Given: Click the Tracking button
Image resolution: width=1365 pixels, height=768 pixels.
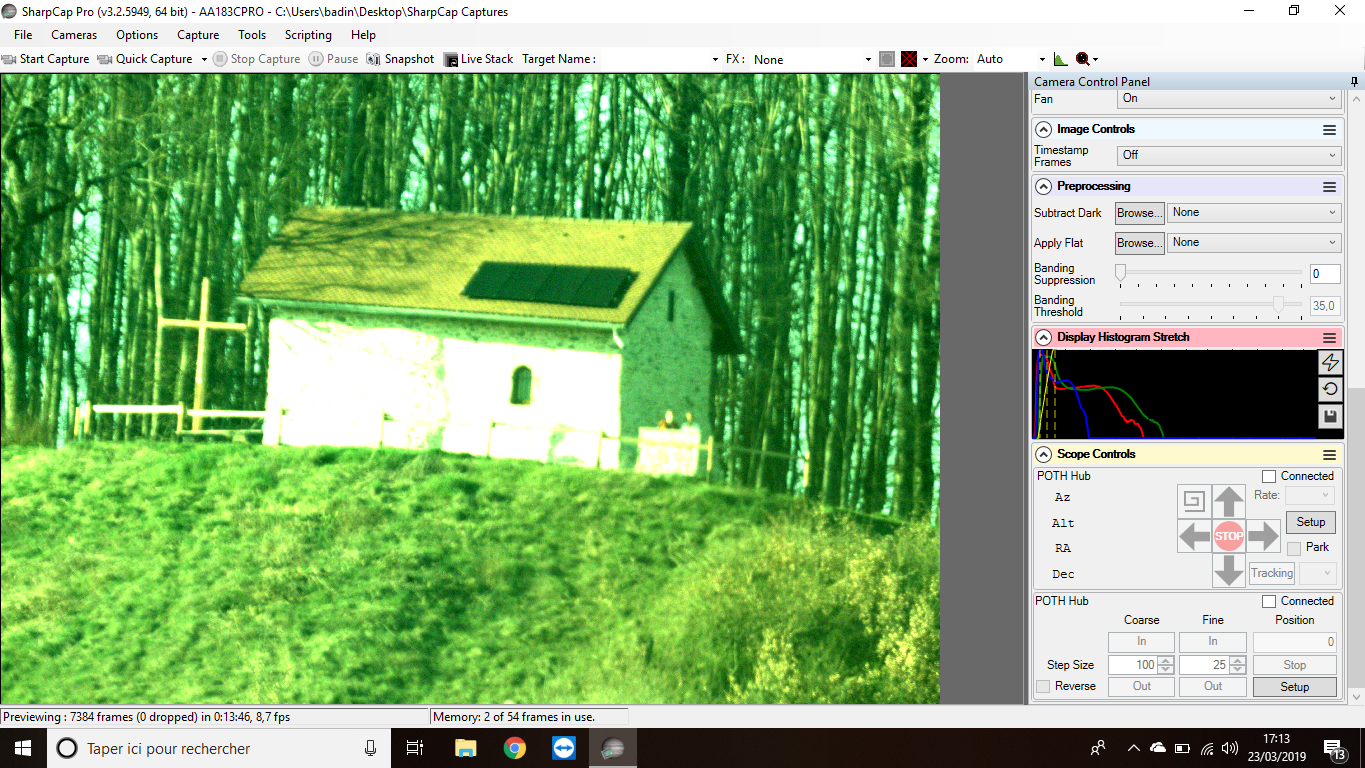Looking at the screenshot, I should 1271,574.
